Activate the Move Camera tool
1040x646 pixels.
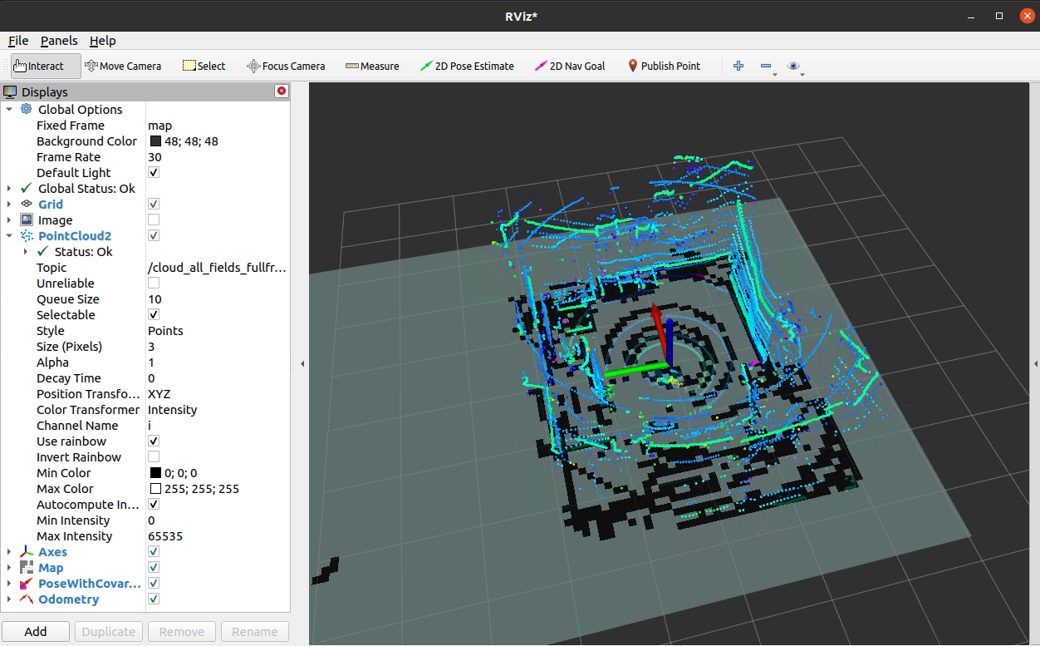(x=122, y=65)
